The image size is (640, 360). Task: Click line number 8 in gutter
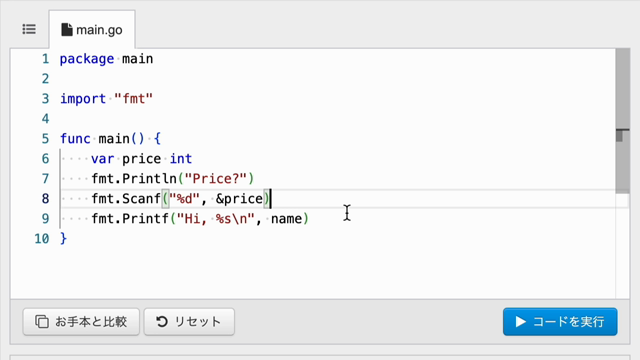pos(45,199)
